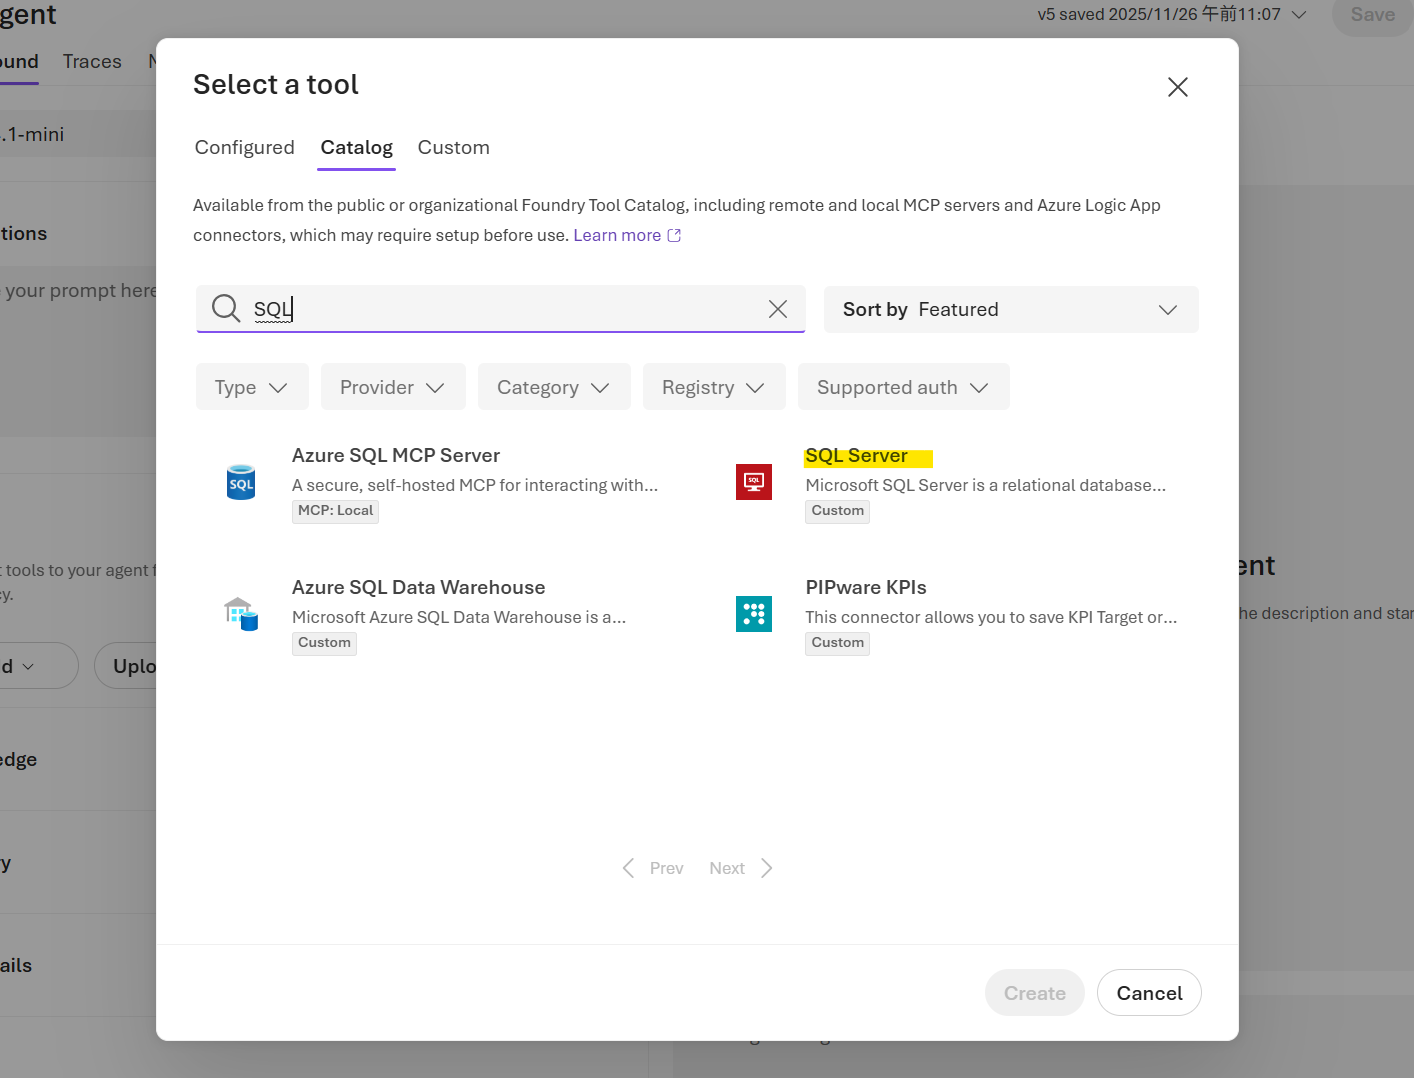Click the Learn more external link icon
Screen dimensions: 1414x1078
(675, 236)
